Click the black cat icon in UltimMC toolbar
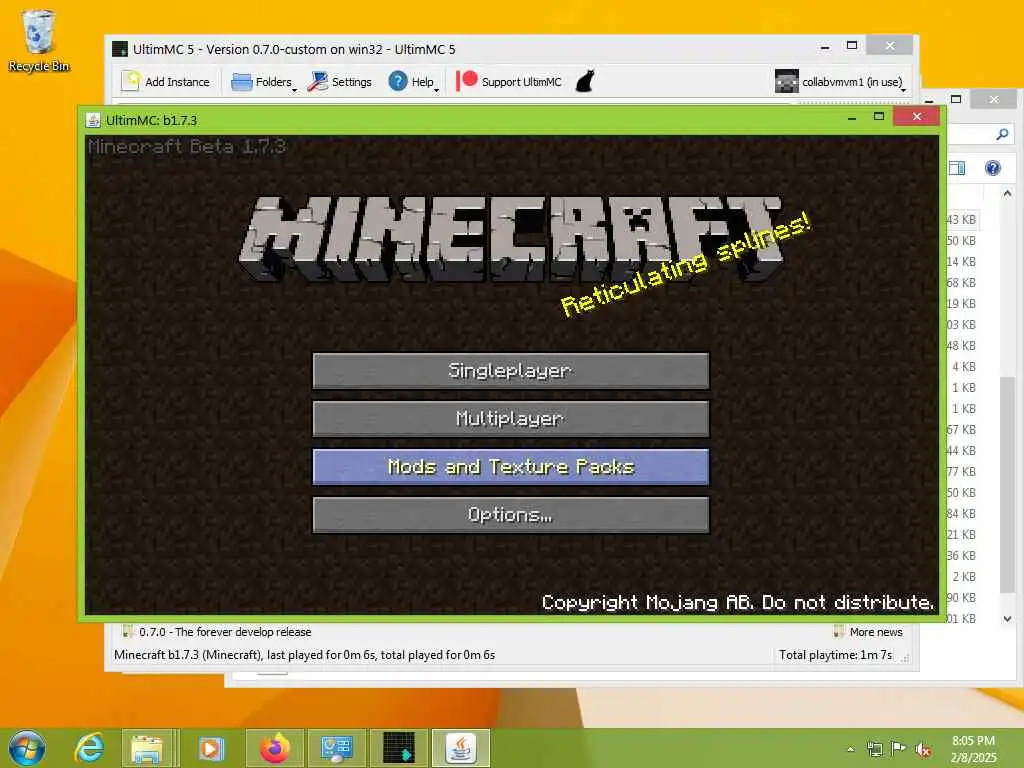Image resolution: width=1024 pixels, height=768 pixels. 585,82
